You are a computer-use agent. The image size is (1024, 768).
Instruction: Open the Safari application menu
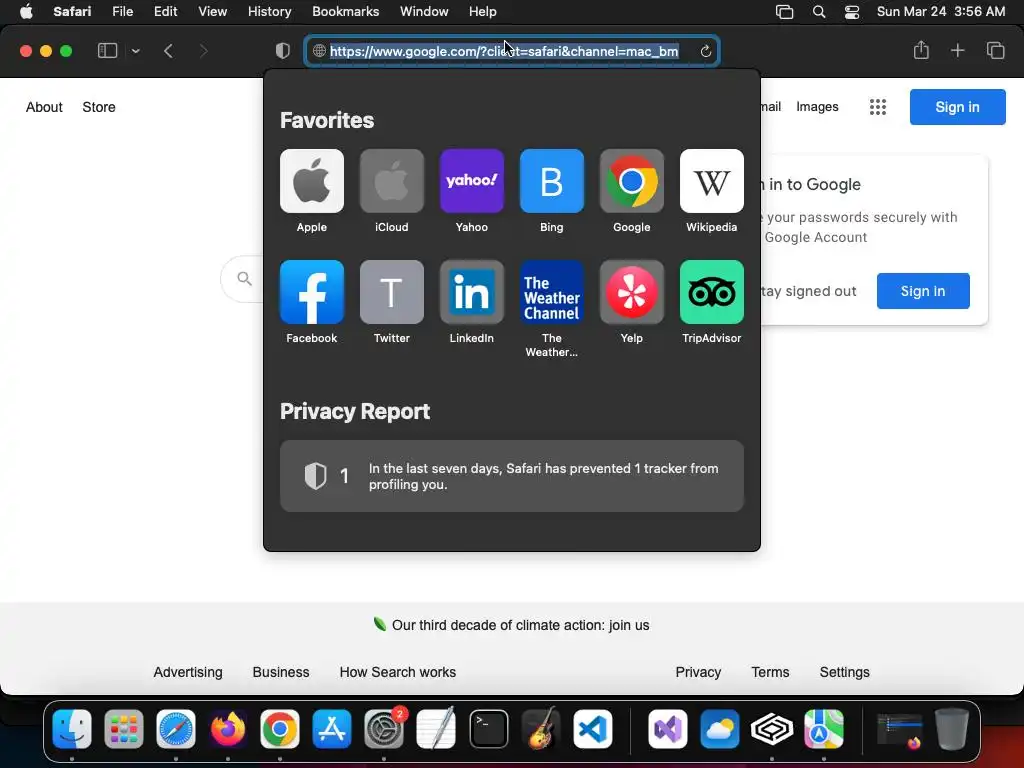pyautogui.click(x=72, y=12)
